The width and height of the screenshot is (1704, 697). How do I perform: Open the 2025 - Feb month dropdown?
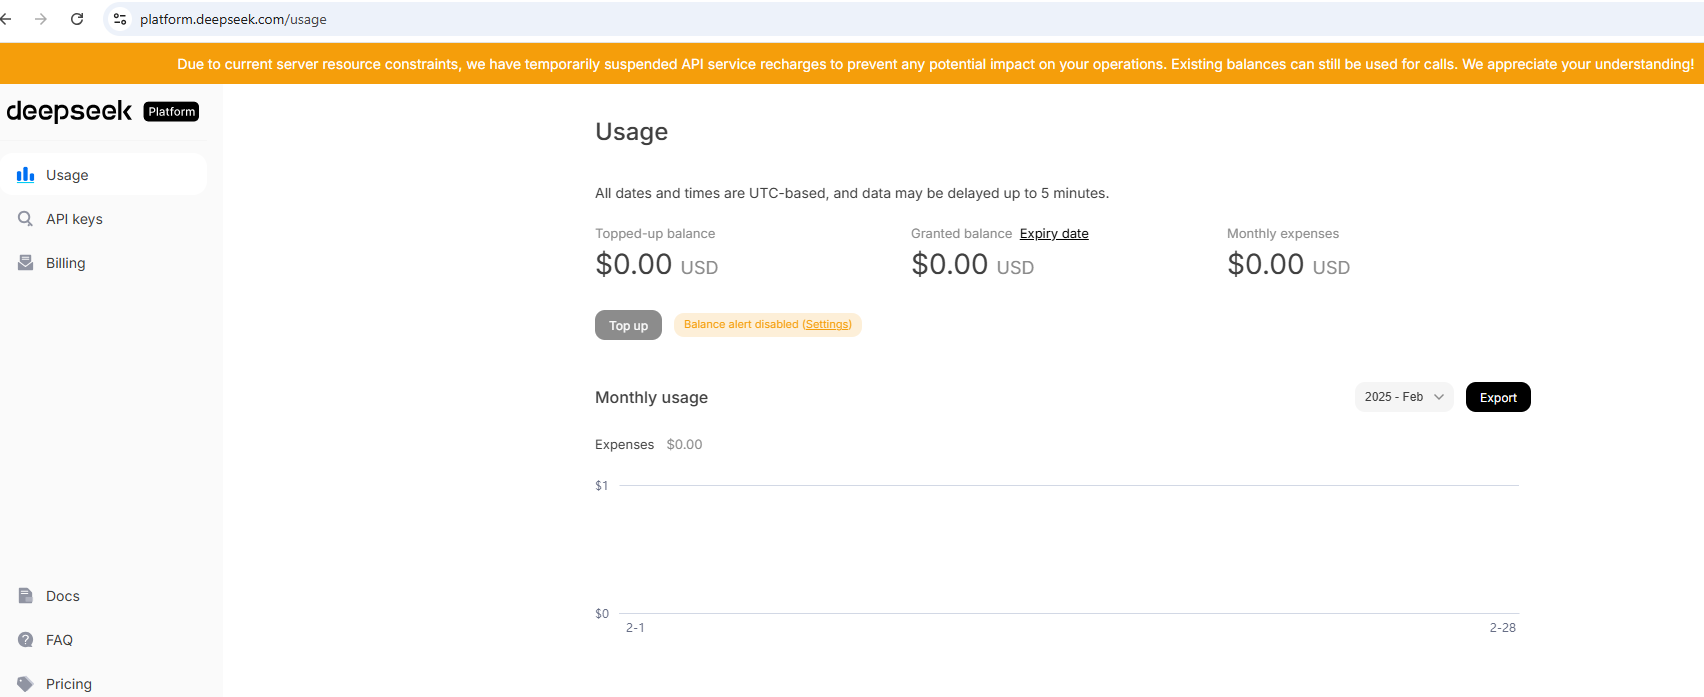pyautogui.click(x=1404, y=397)
